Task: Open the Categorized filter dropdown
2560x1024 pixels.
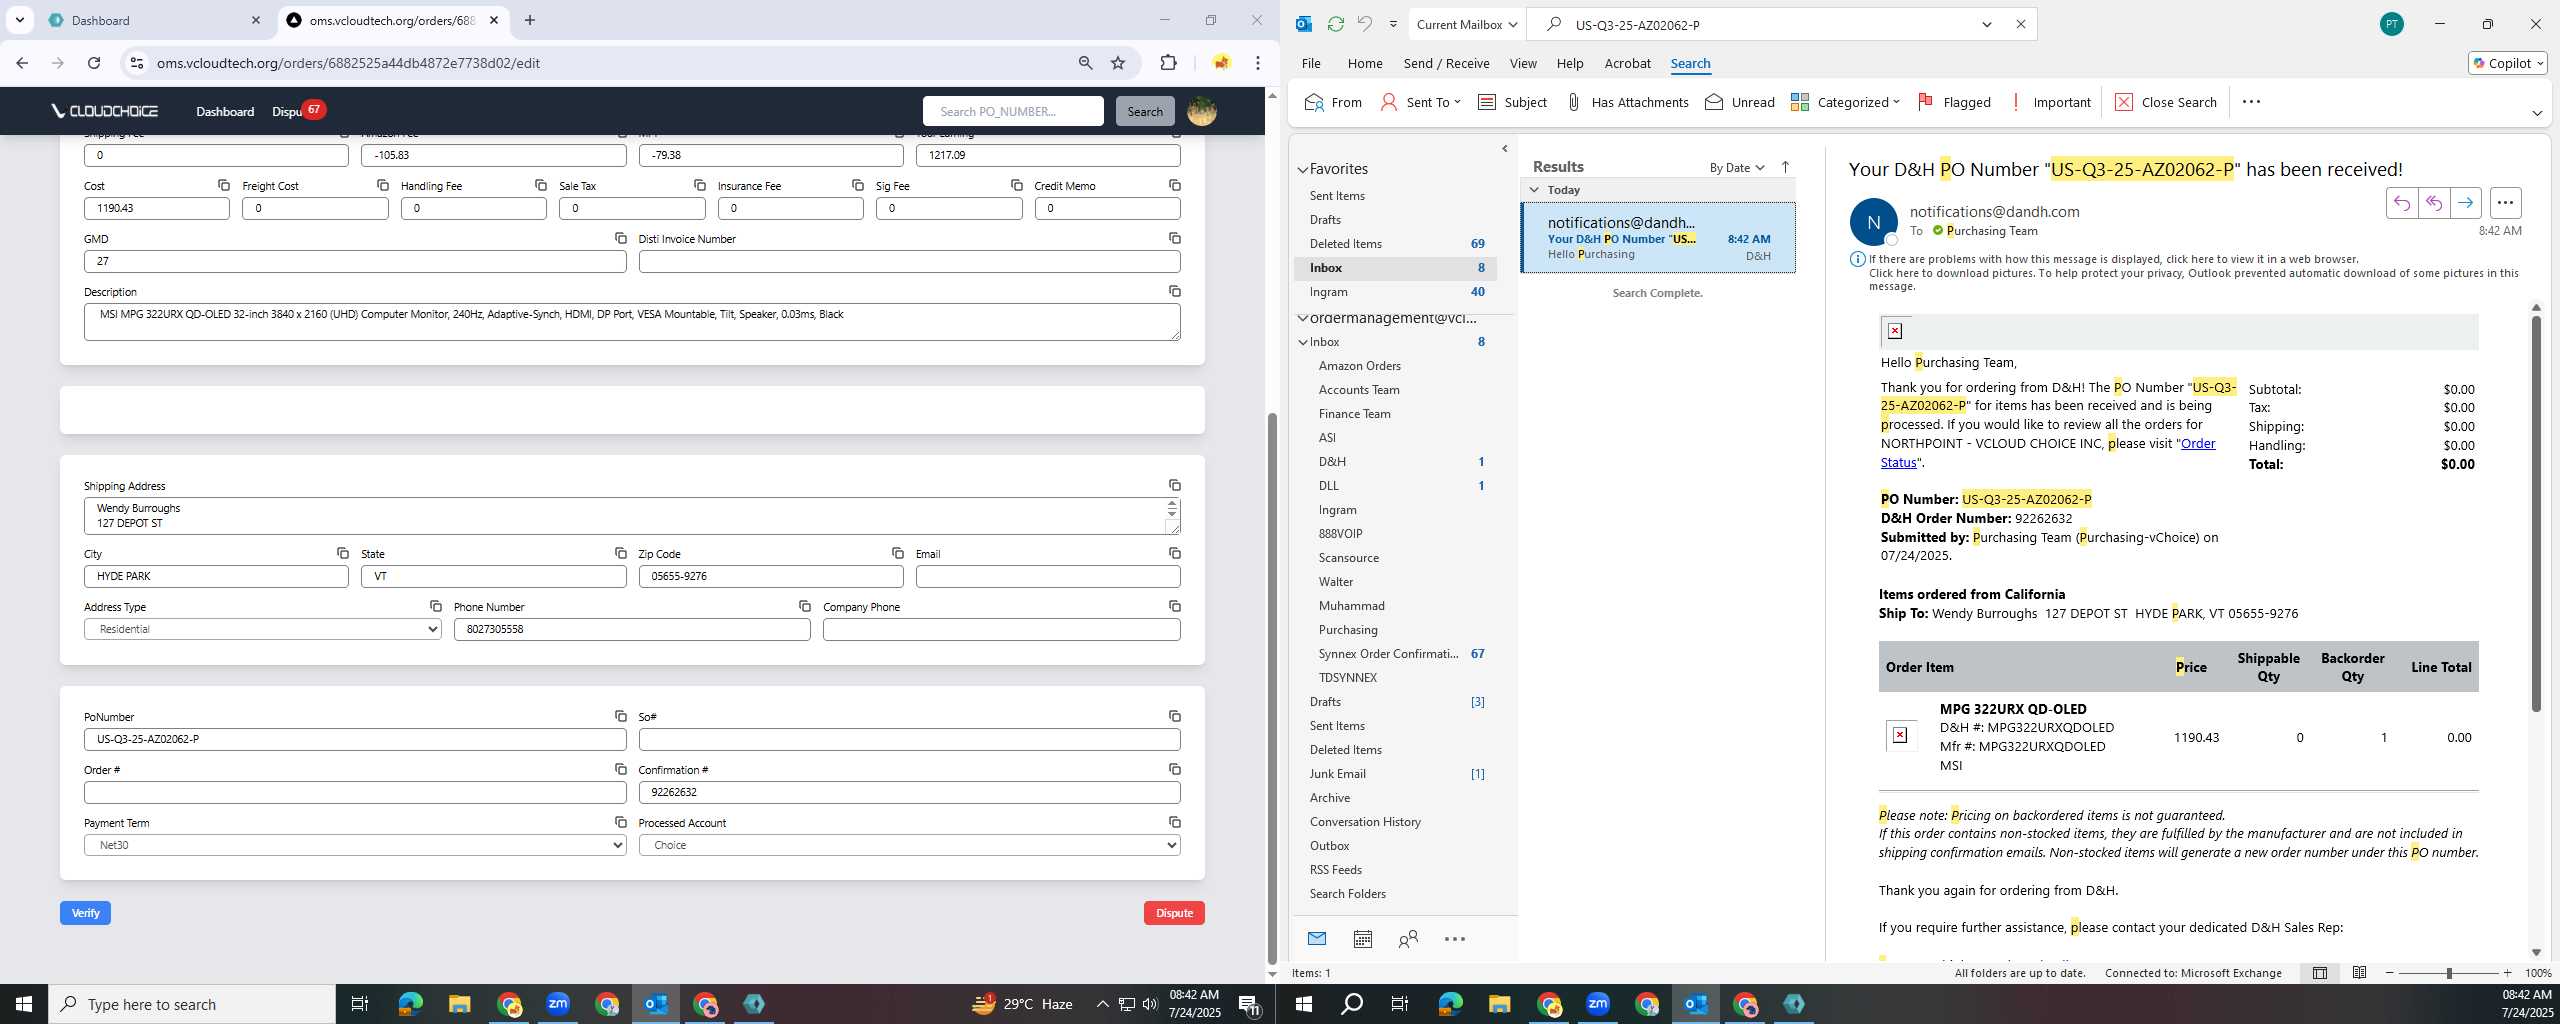Action: (1845, 102)
